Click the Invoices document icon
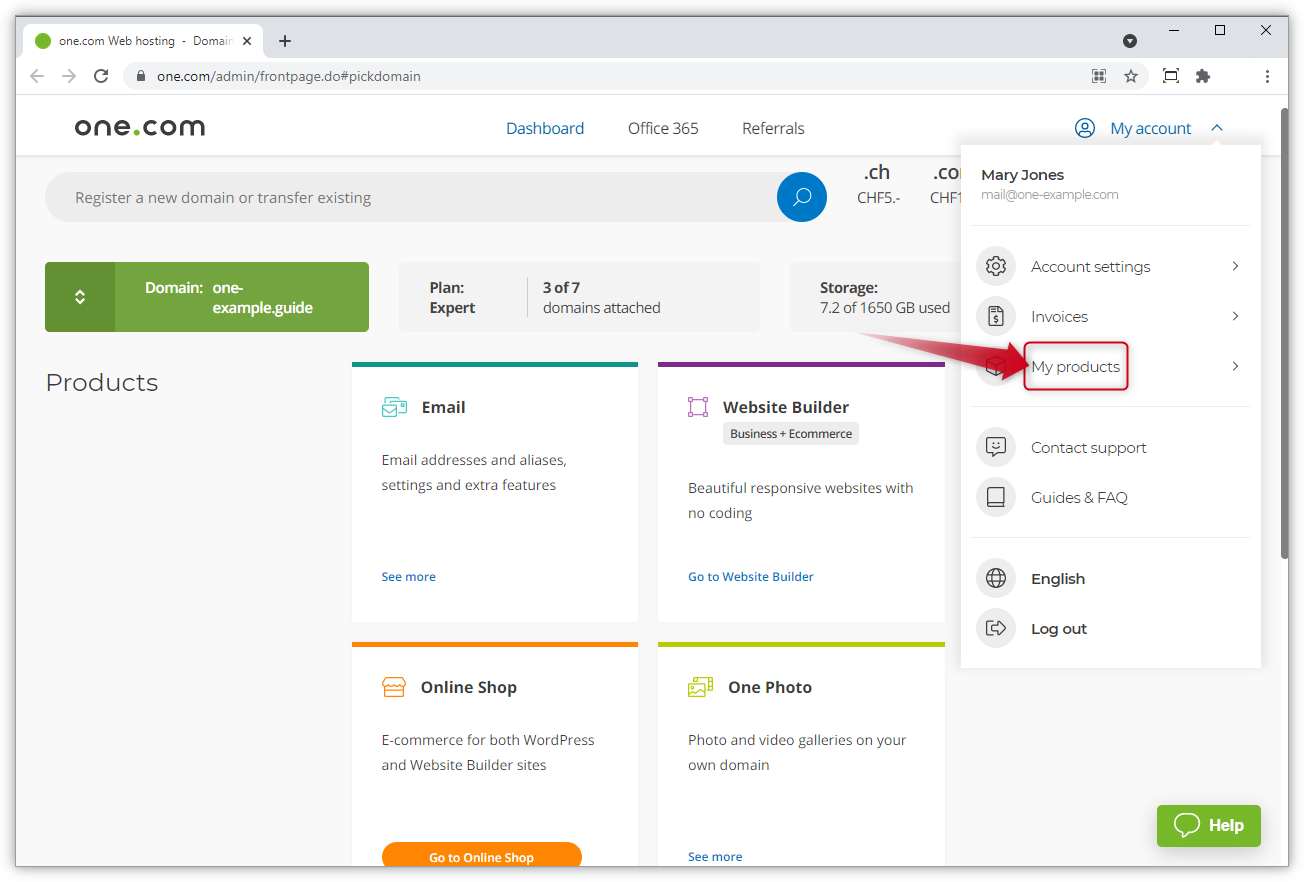 (x=995, y=316)
